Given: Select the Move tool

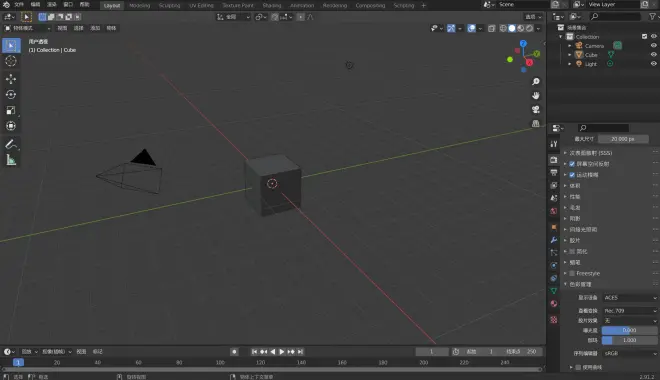Looking at the screenshot, I should tap(11, 79).
